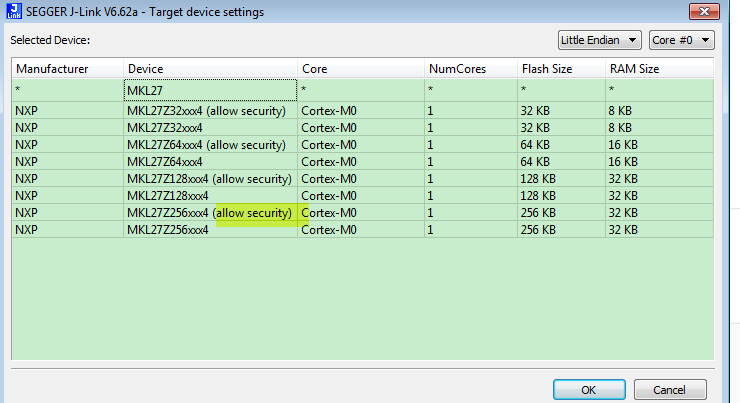Screen dimensions: 740x403
Task: Choose MKL27Z128xxx4 (allow security) device row
Action: point(208,179)
